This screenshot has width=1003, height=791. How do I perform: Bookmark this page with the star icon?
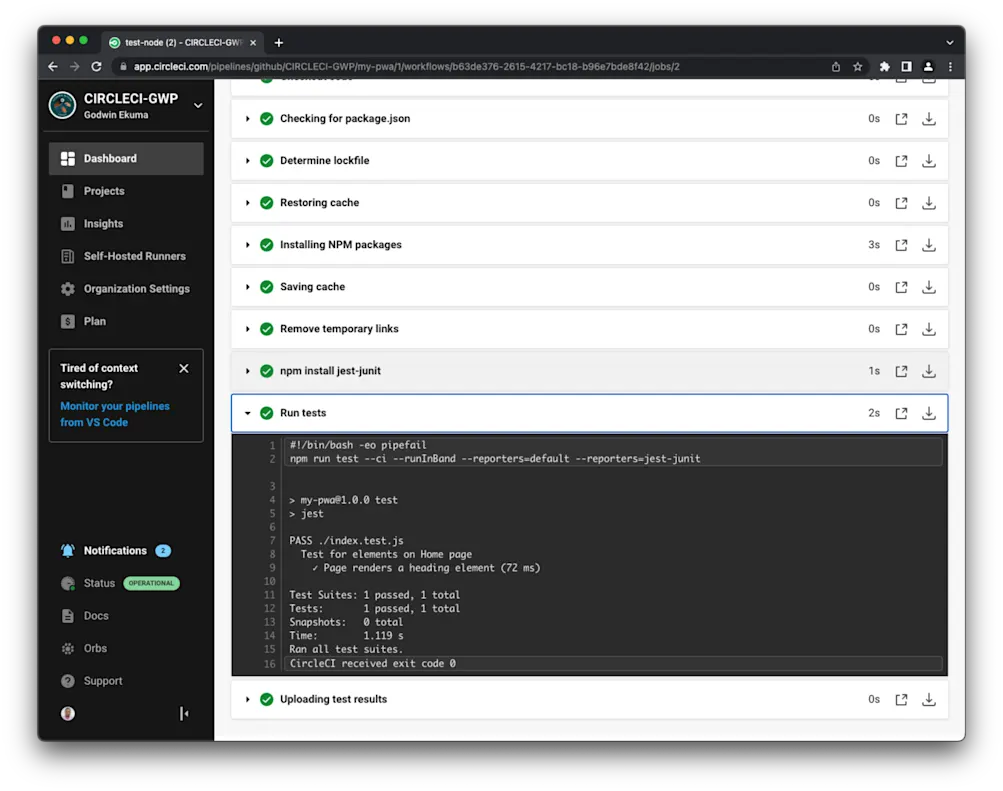(x=858, y=67)
